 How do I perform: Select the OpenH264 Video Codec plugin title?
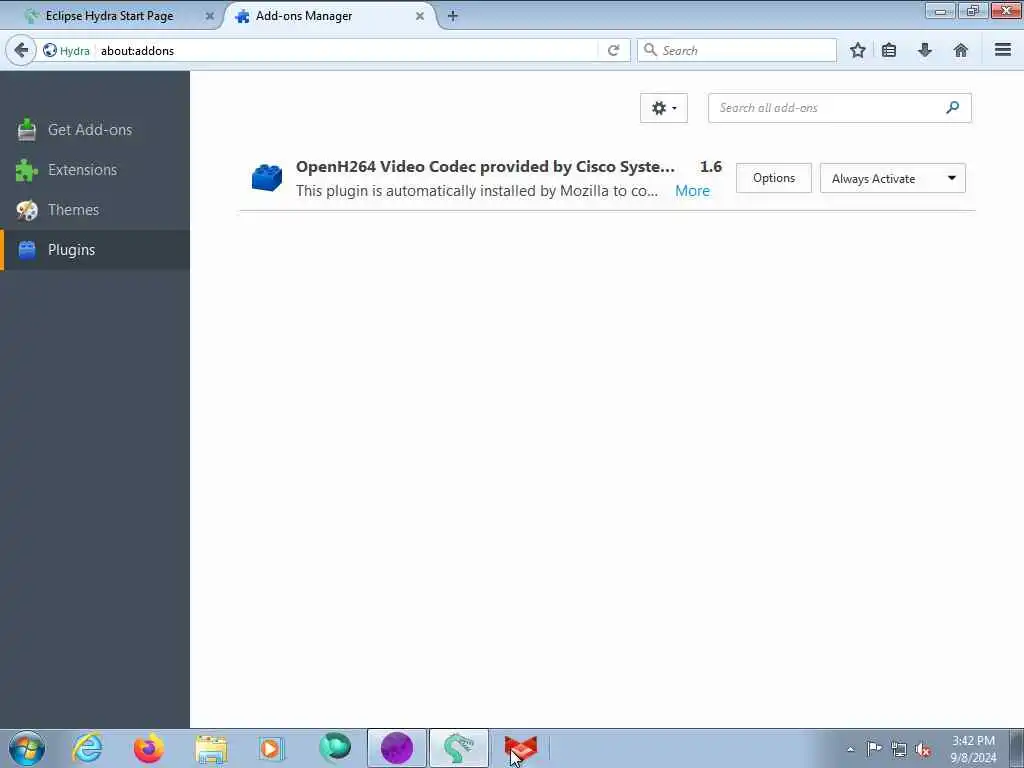[x=485, y=167]
